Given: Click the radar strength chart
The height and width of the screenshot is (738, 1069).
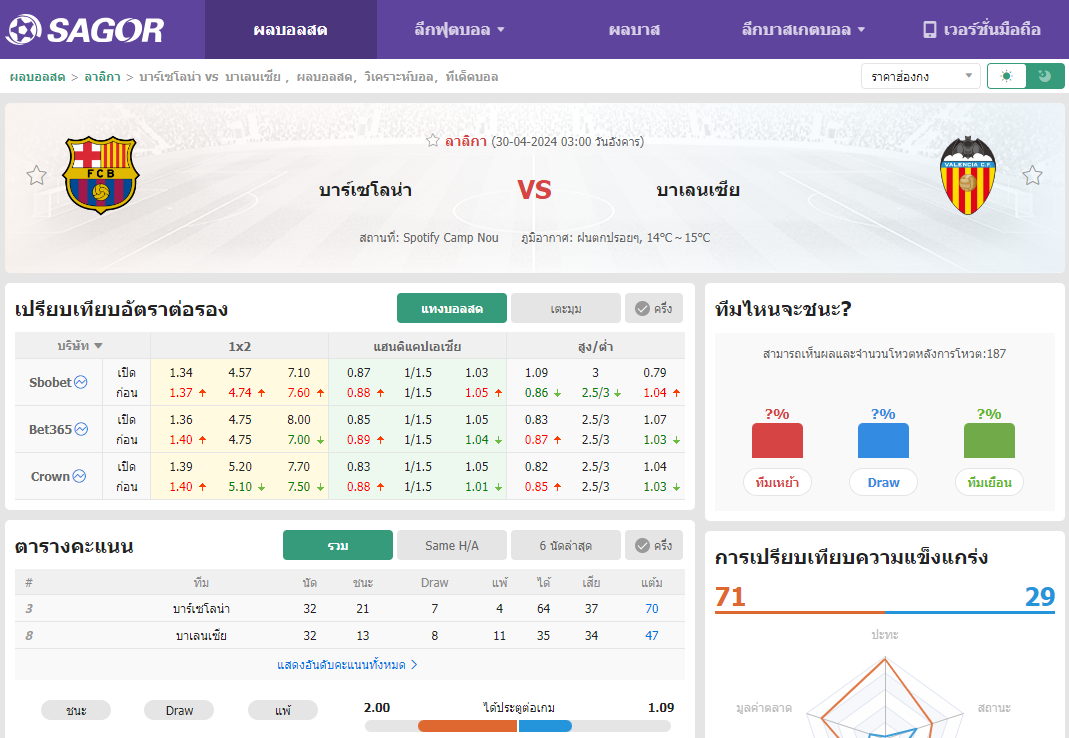Looking at the screenshot, I should coord(884,699).
